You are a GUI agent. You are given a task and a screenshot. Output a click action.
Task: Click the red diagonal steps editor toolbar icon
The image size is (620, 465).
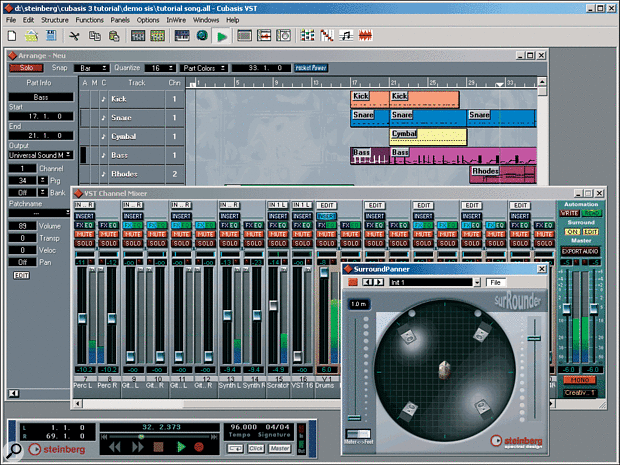point(327,36)
